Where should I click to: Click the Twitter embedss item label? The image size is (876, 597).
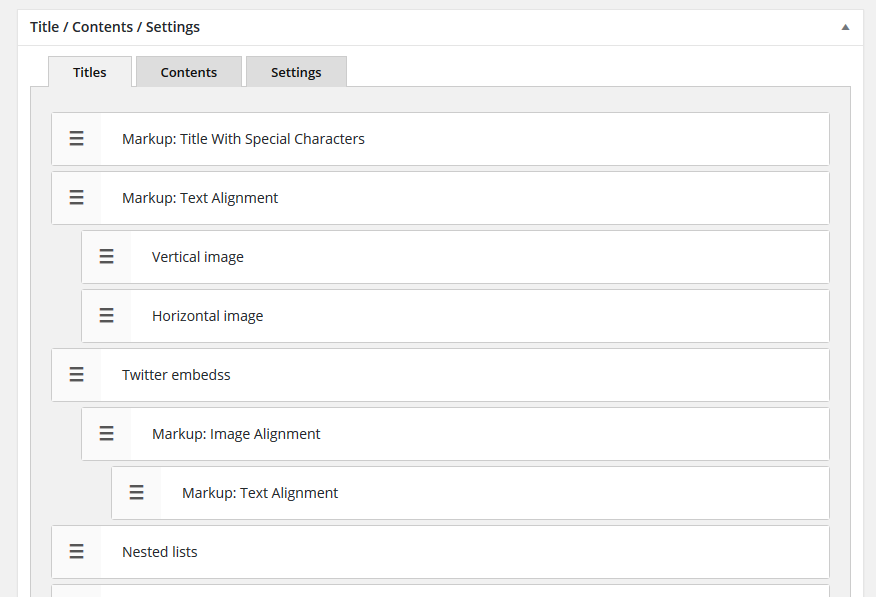click(x=176, y=375)
